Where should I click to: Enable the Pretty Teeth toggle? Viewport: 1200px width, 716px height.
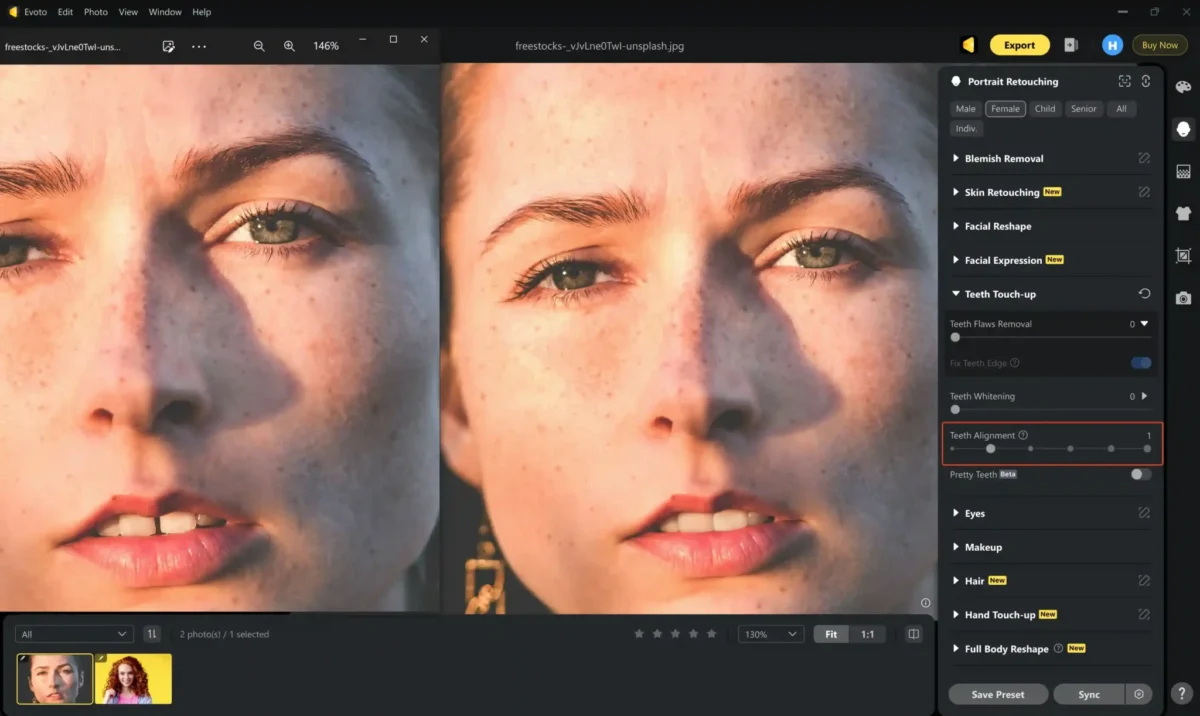[1140, 475]
